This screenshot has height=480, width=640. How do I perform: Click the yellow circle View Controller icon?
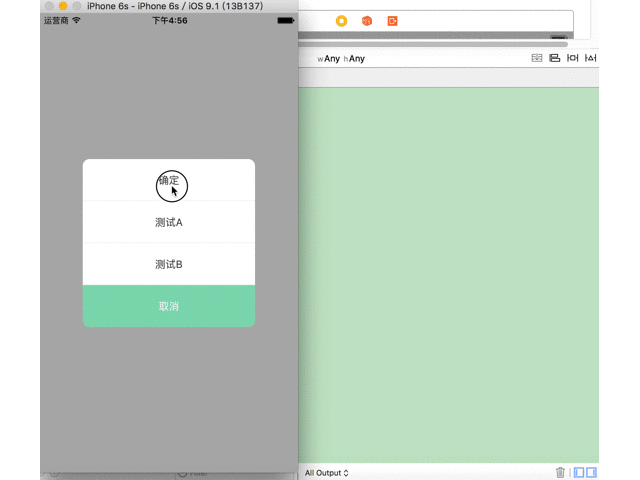[342, 21]
